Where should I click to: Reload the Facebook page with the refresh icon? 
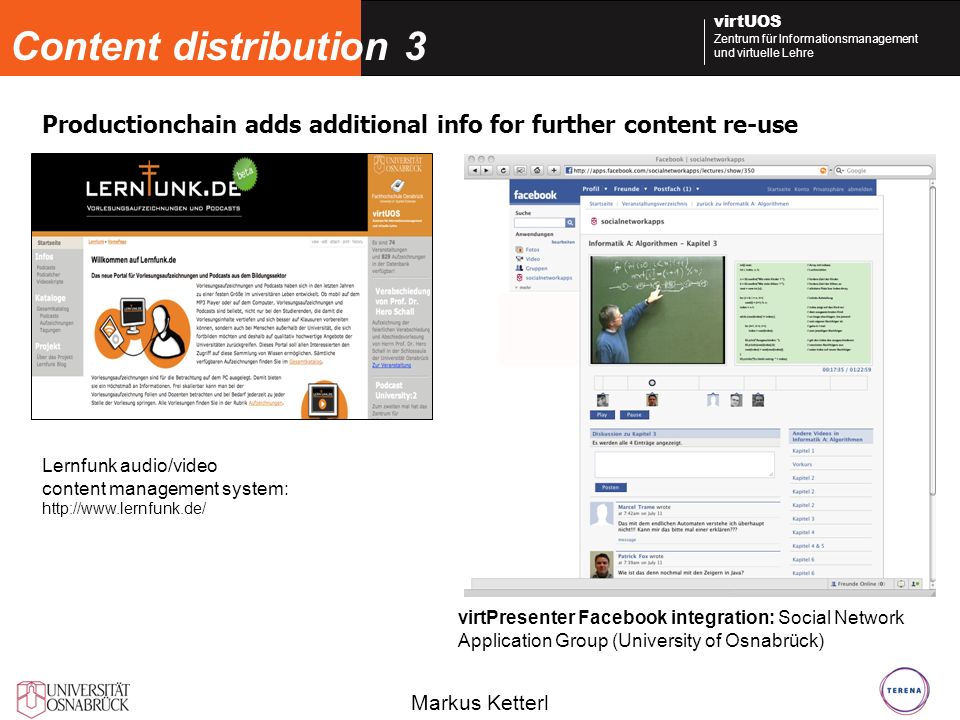point(503,170)
